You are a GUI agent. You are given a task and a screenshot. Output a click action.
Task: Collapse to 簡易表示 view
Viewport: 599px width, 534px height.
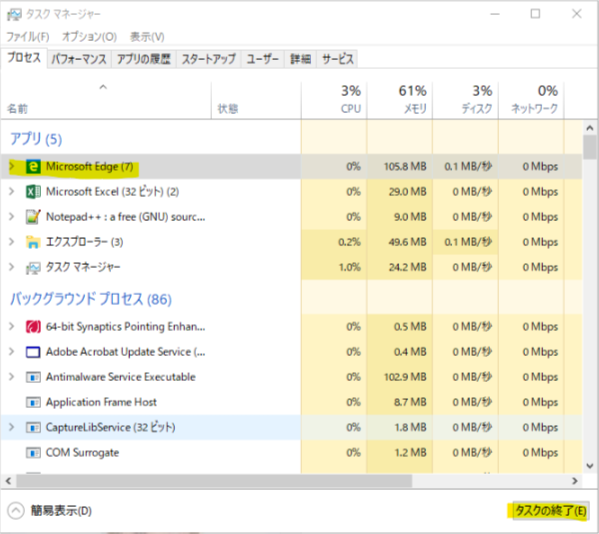pos(50,511)
